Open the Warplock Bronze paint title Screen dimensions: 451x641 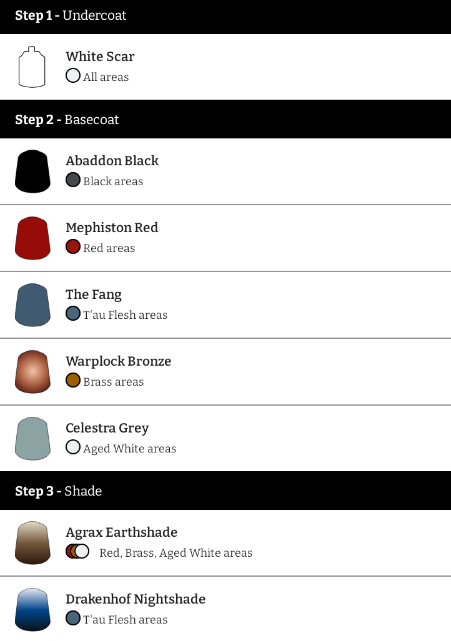119,361
